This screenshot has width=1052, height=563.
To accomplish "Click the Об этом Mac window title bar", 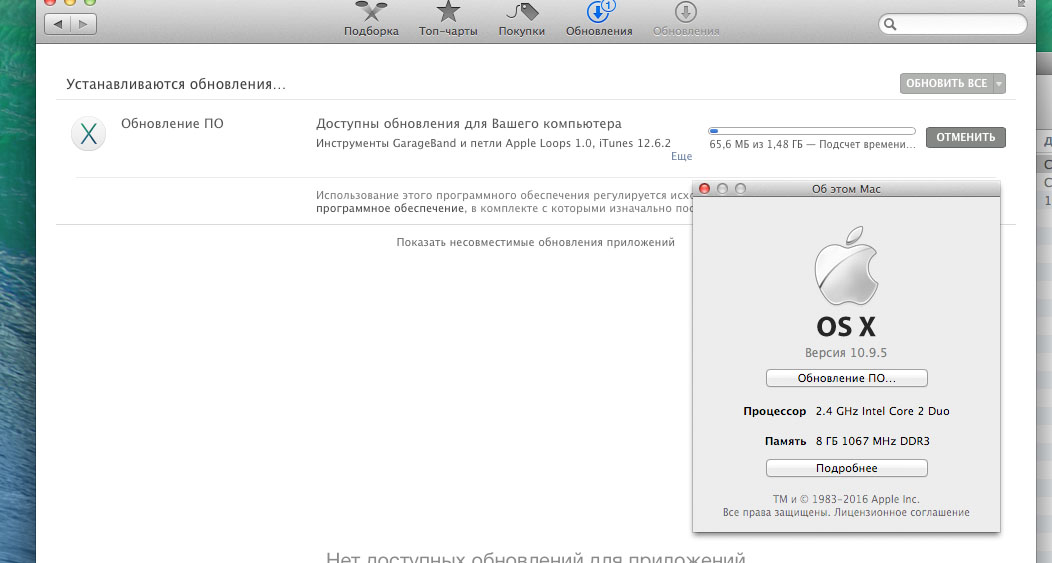I will [846, 189].
